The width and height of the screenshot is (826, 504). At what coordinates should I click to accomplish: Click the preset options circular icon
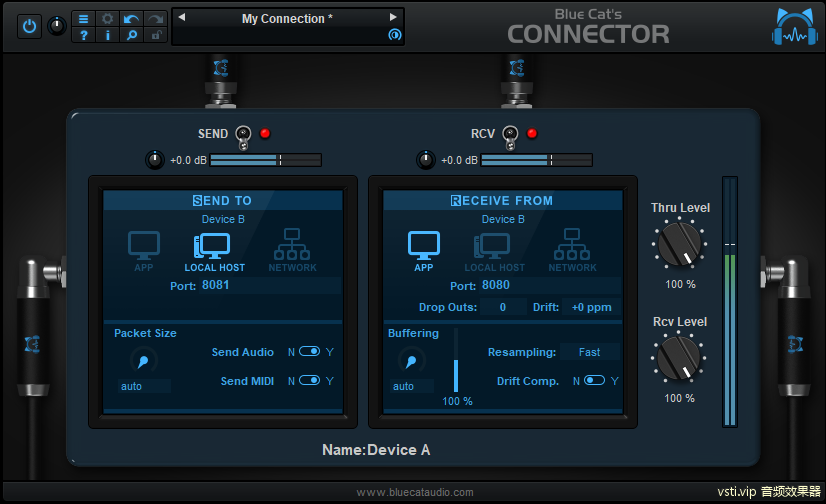[395, 35]
